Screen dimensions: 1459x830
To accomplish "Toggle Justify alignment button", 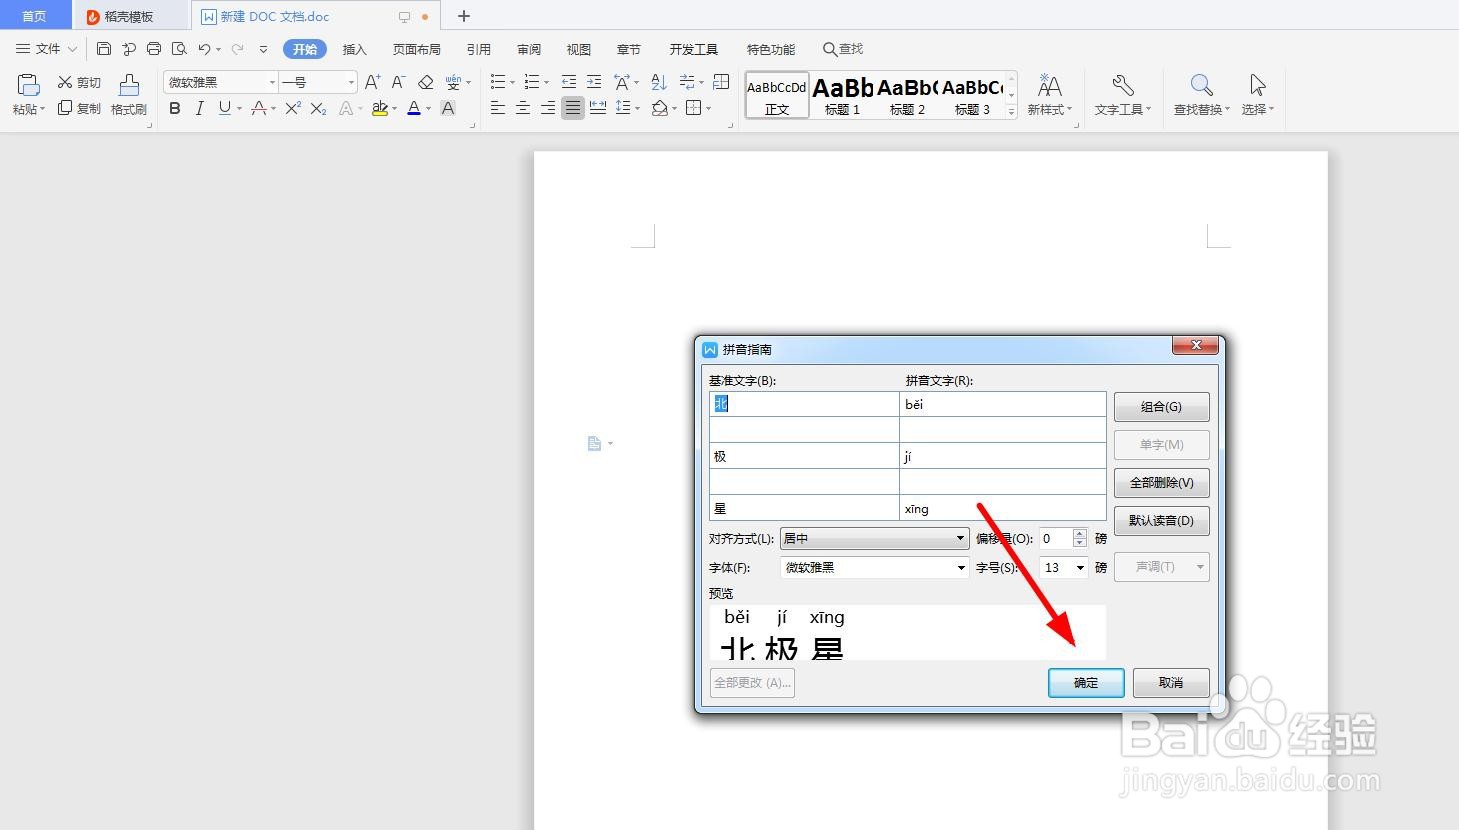I will click(573, 108).
